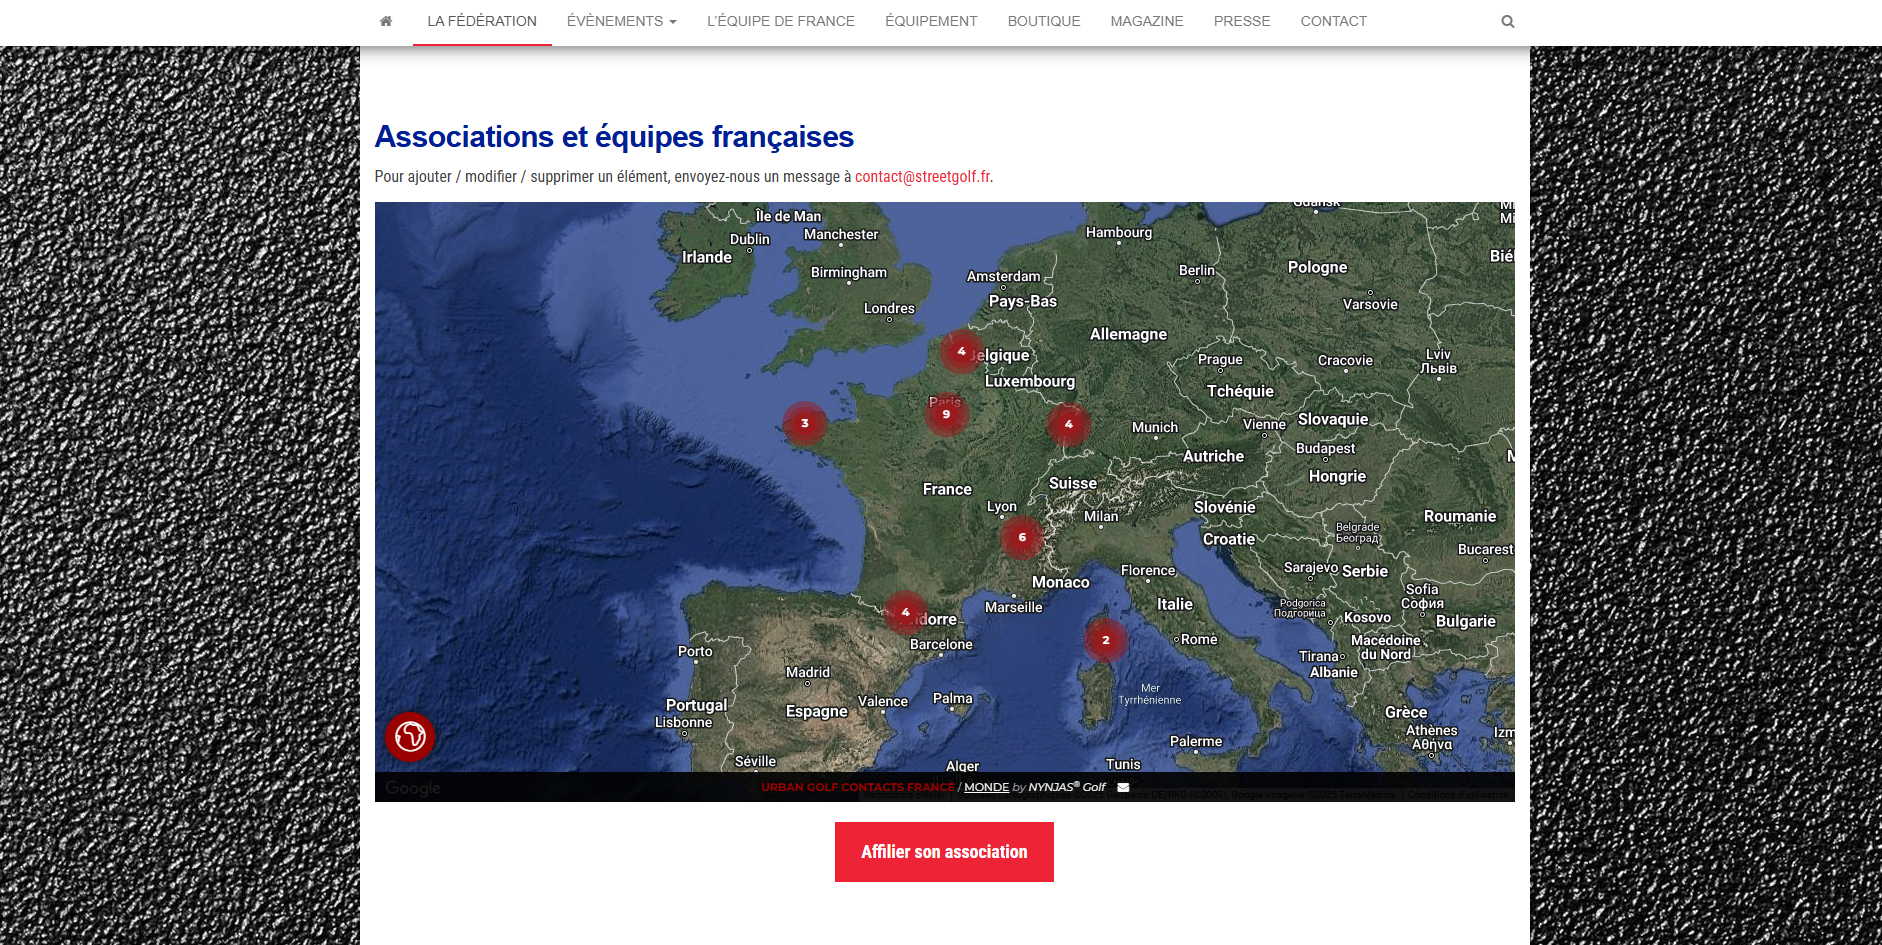Image resolution: width=1882 pixels, height=945 pixels.
Task: Open the Contact page from navbar
Action: (x=1333, y=21)
